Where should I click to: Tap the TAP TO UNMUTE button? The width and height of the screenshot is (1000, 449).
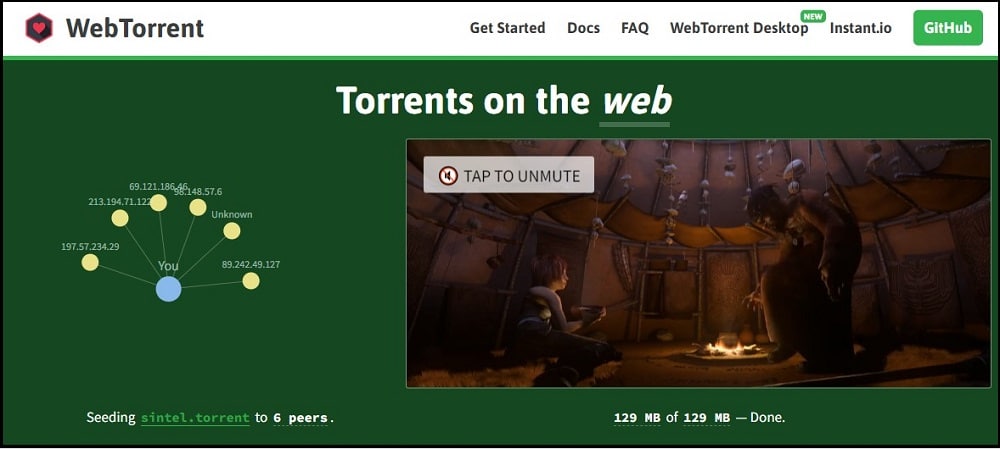(x=509, y=175)
